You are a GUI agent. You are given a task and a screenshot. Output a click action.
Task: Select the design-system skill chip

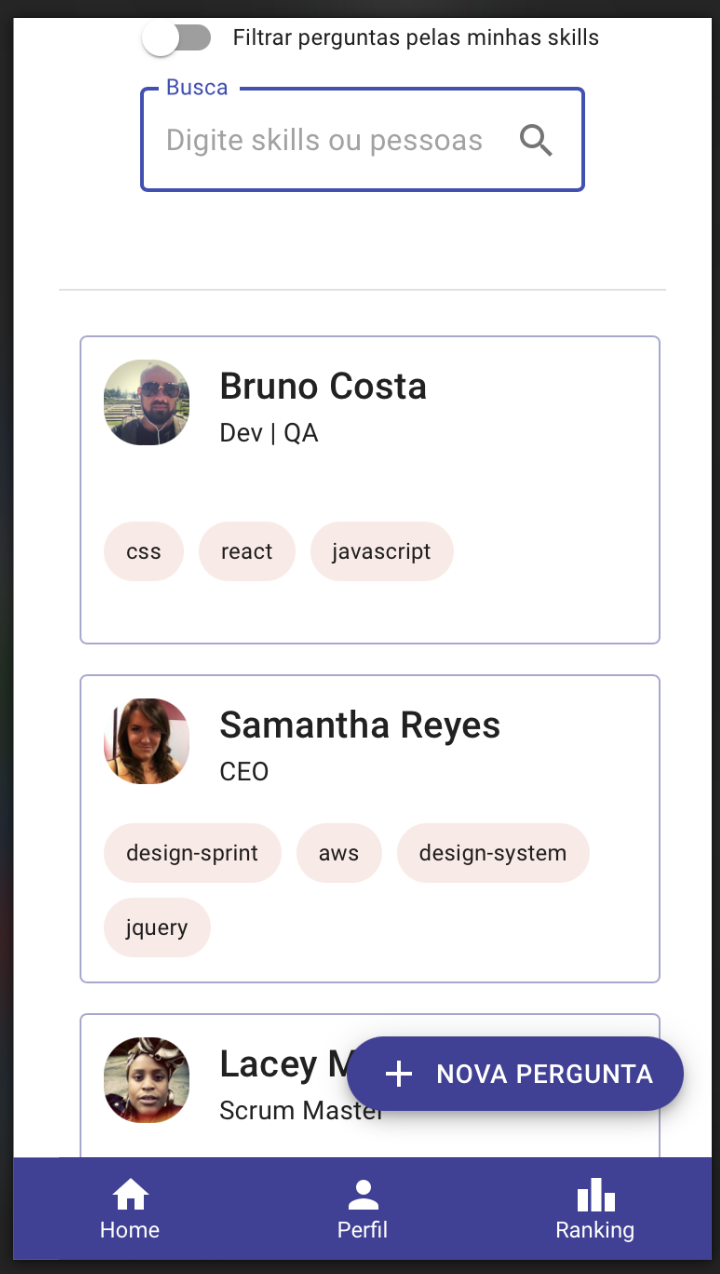pos(493,853)
